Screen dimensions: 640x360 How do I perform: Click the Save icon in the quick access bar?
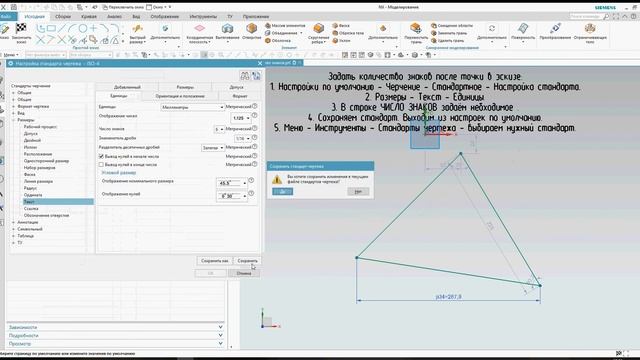pos(14,7)
